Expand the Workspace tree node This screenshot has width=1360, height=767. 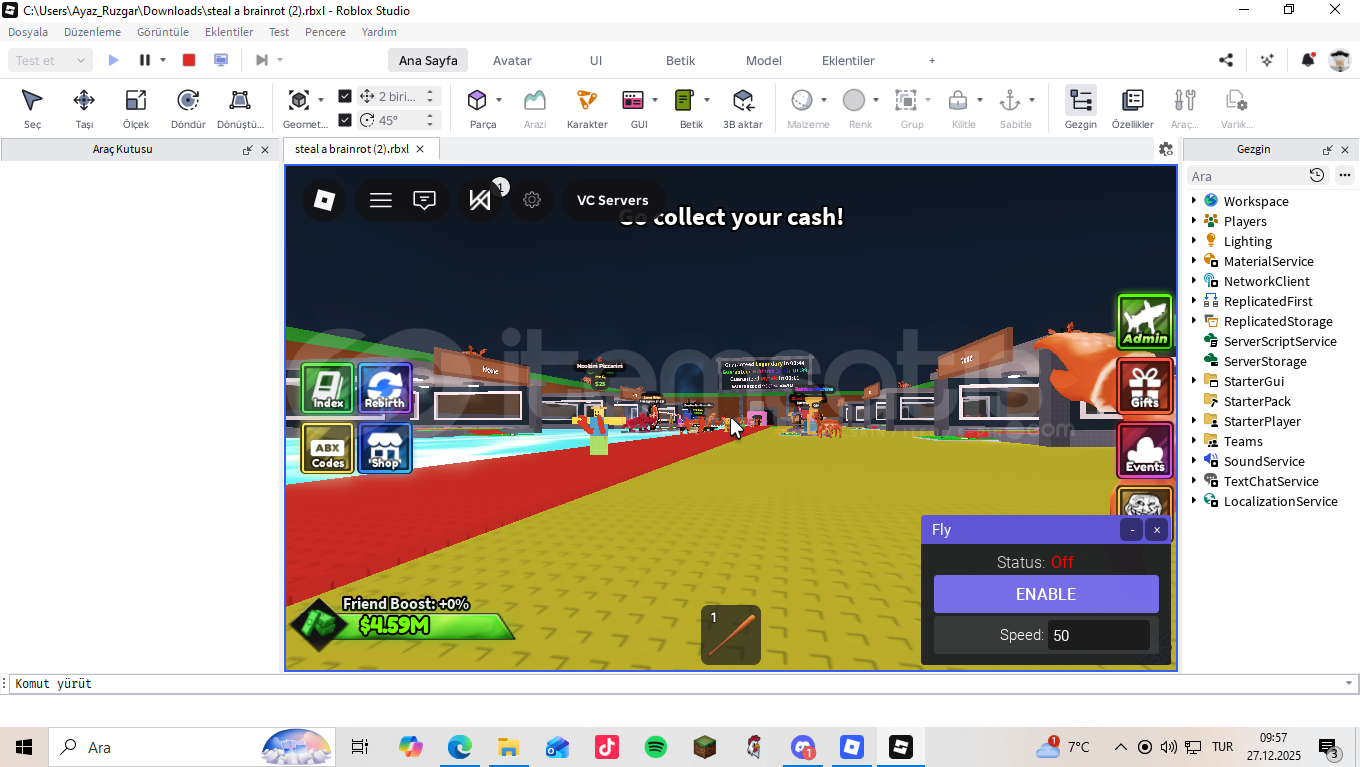pyautogui.click(x=1194, y=201)
